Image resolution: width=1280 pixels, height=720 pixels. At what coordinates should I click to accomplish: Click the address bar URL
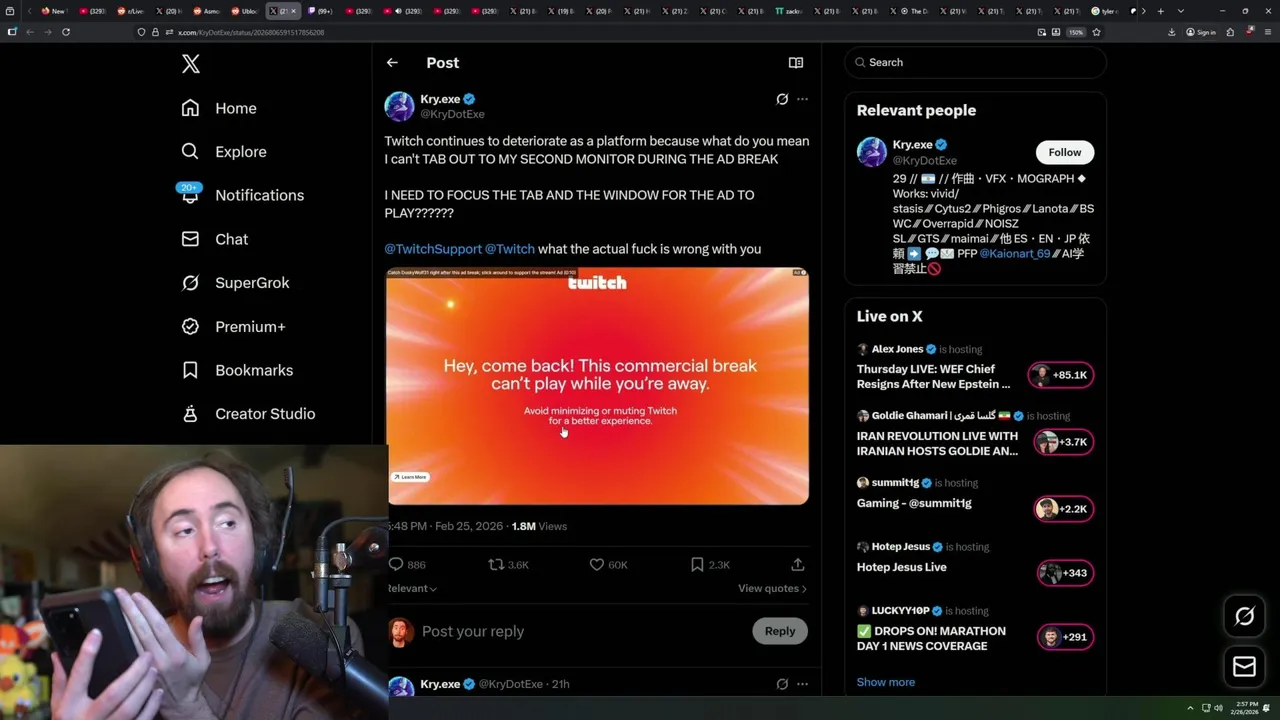[x=251, y=32]
